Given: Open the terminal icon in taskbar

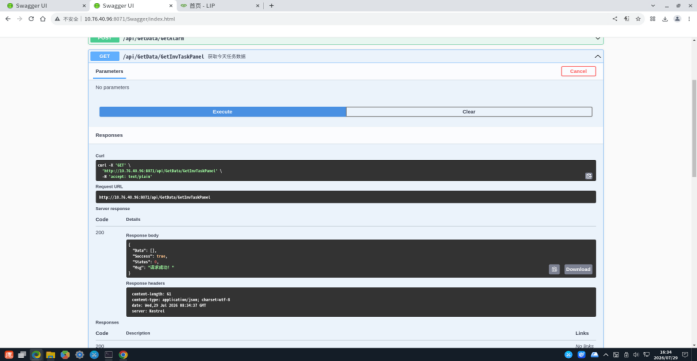Looking at the screenshot, I should point(108,354).
